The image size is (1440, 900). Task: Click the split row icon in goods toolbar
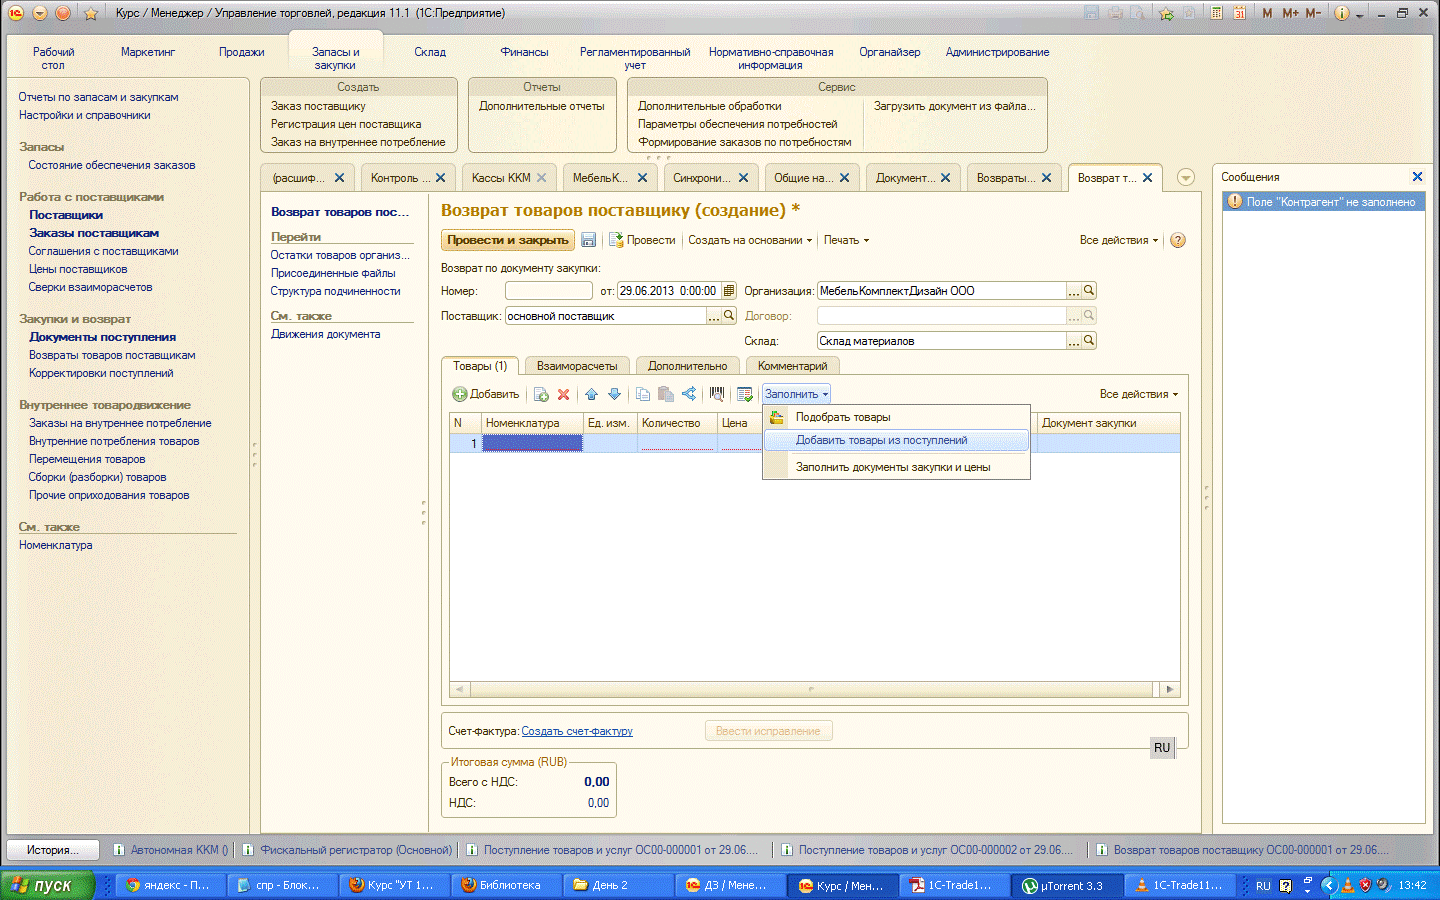[x=689, y=394]
